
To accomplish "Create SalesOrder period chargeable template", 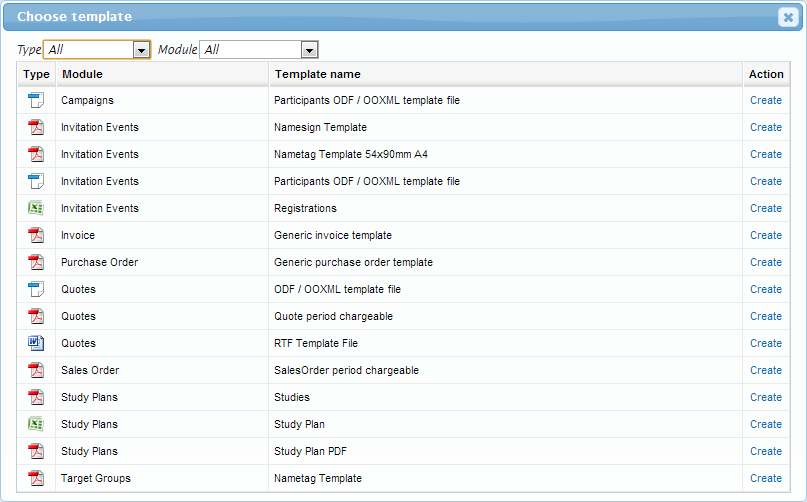I will click(x=766, y=370).
